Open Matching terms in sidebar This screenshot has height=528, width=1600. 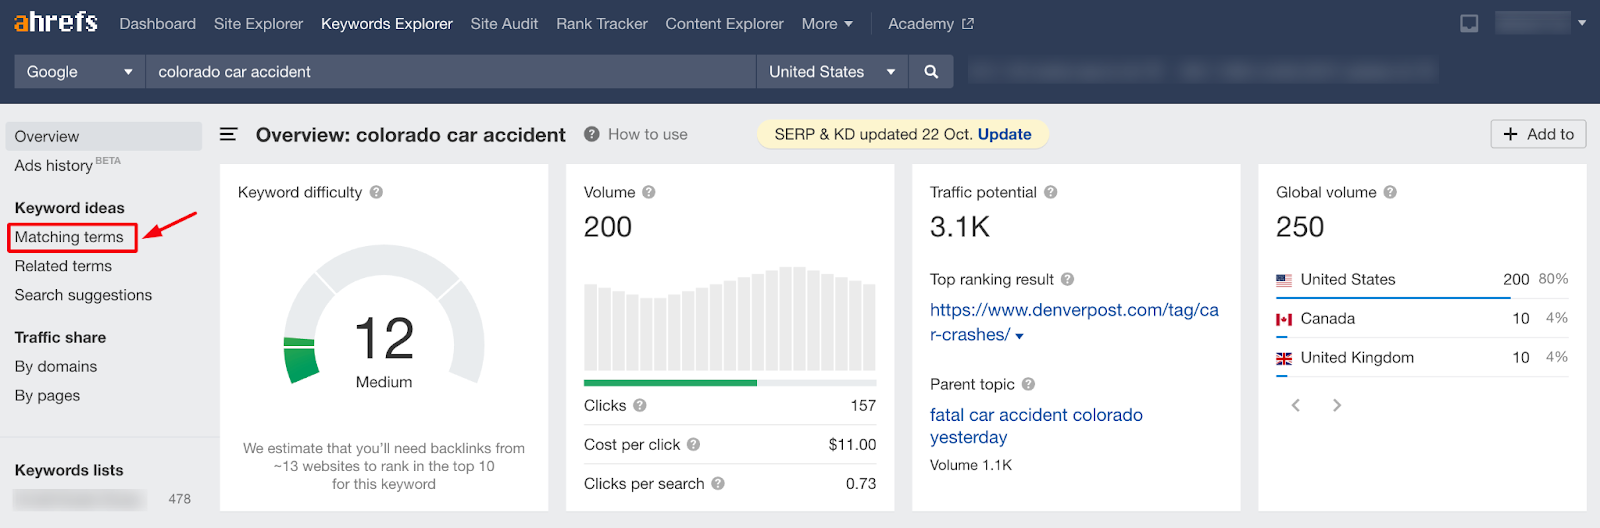pyautogui.click(x=69, y=237)
